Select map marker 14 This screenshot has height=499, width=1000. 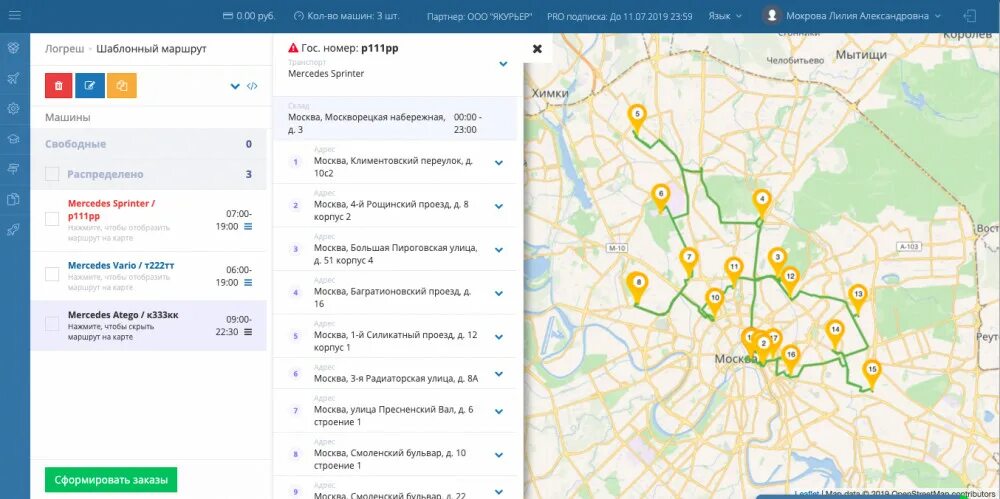click(835, 332)
